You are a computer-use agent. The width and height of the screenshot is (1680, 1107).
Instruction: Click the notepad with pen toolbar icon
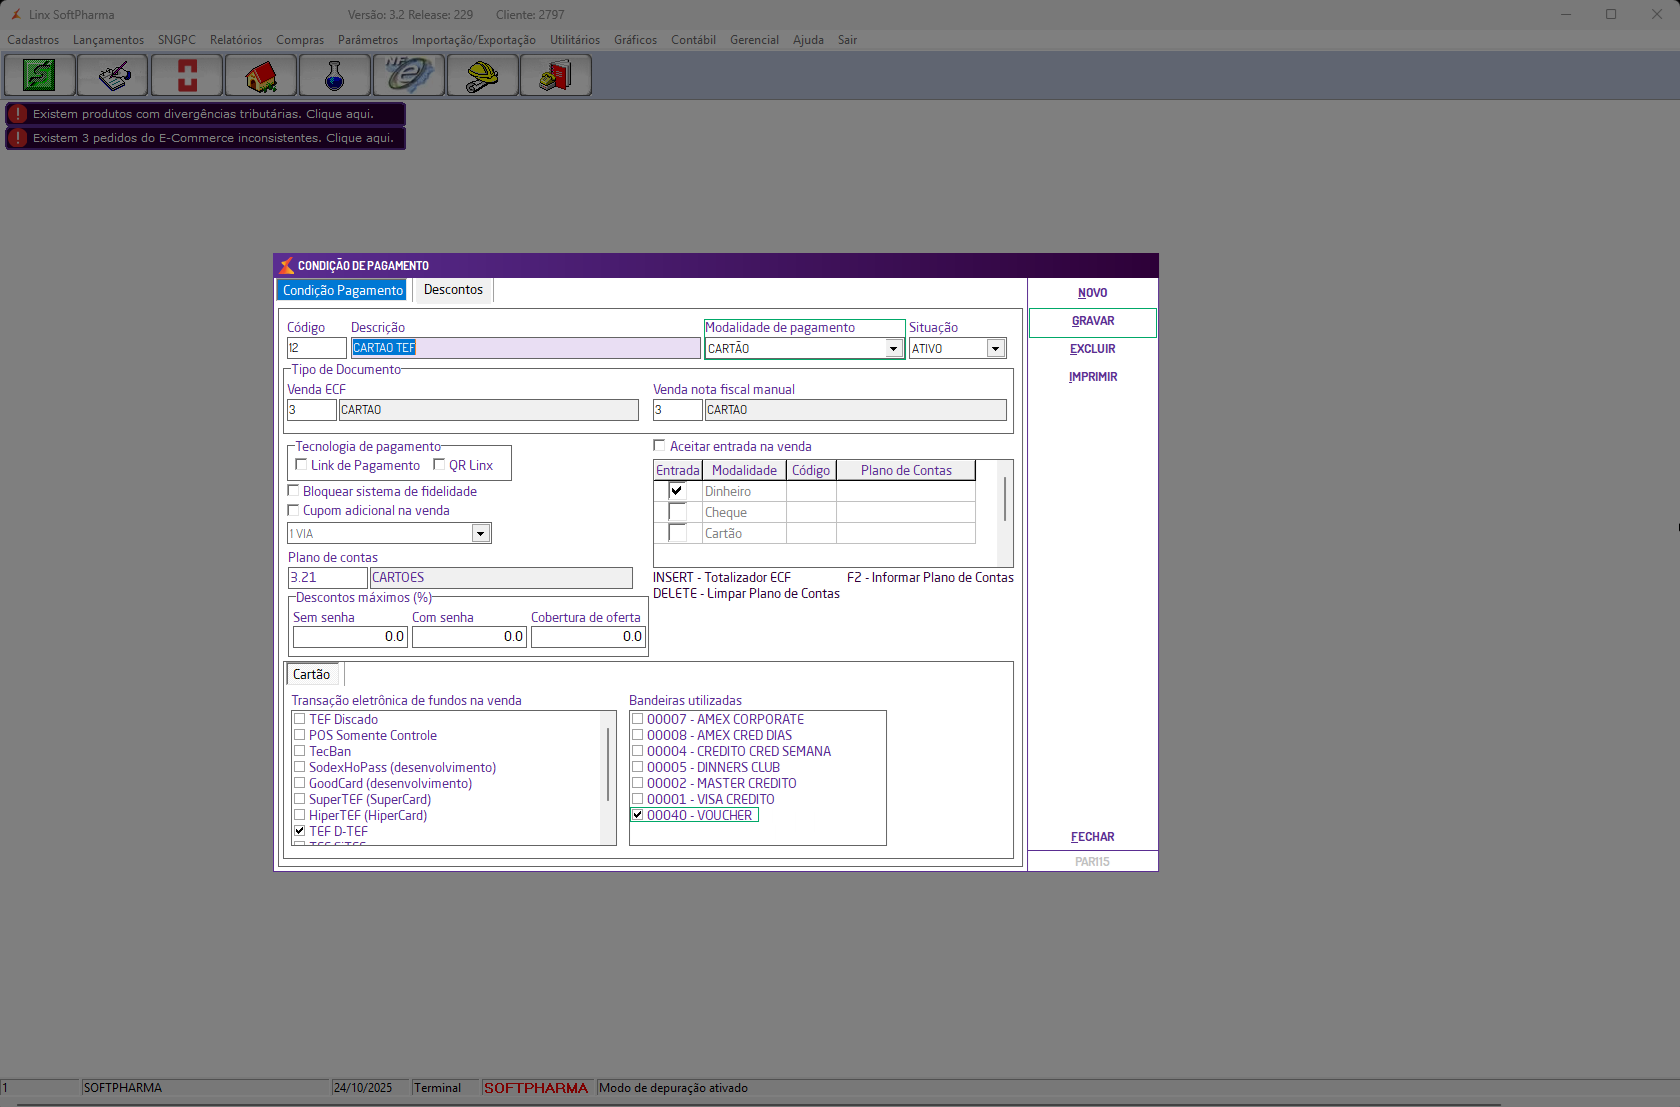coord(114,75)
